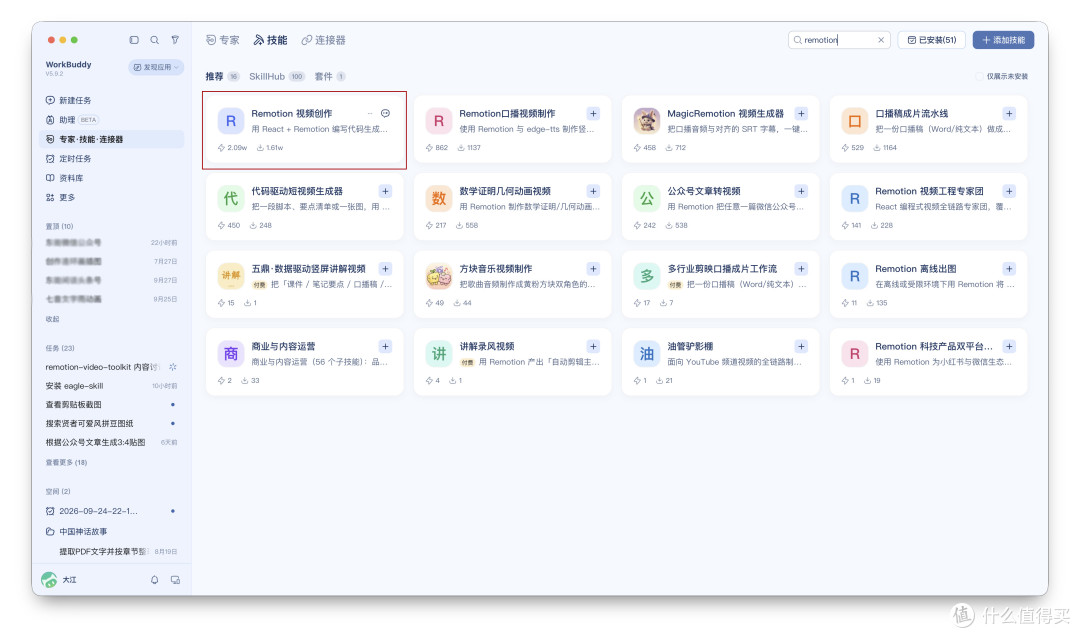Viewport: 1080px width, 638px height.
Task: Open the sidebar search magnifier icon
Action: pyautogui.click(x=154, y=40)
